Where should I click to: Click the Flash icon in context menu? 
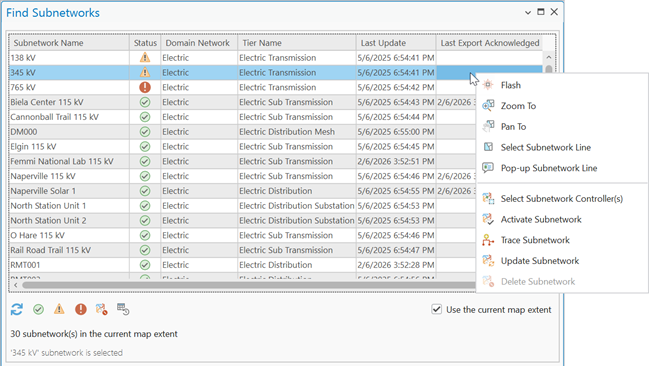[x=488, y=85]
